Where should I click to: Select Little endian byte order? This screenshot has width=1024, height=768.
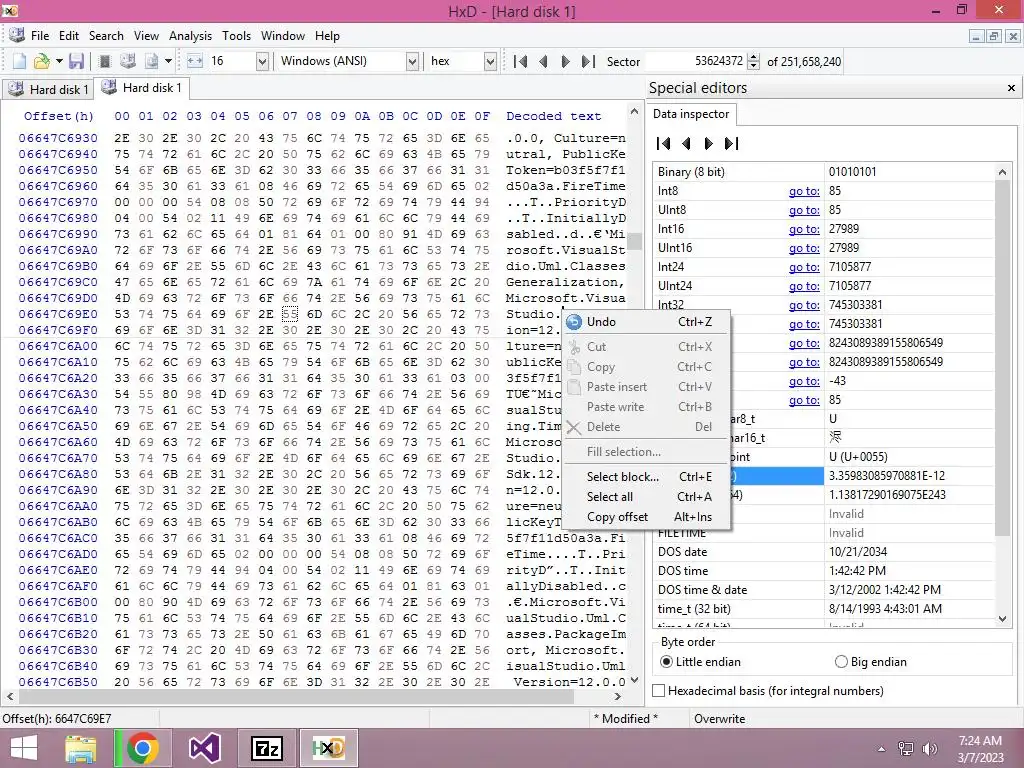pyautogui.click(x=700, y=662)
